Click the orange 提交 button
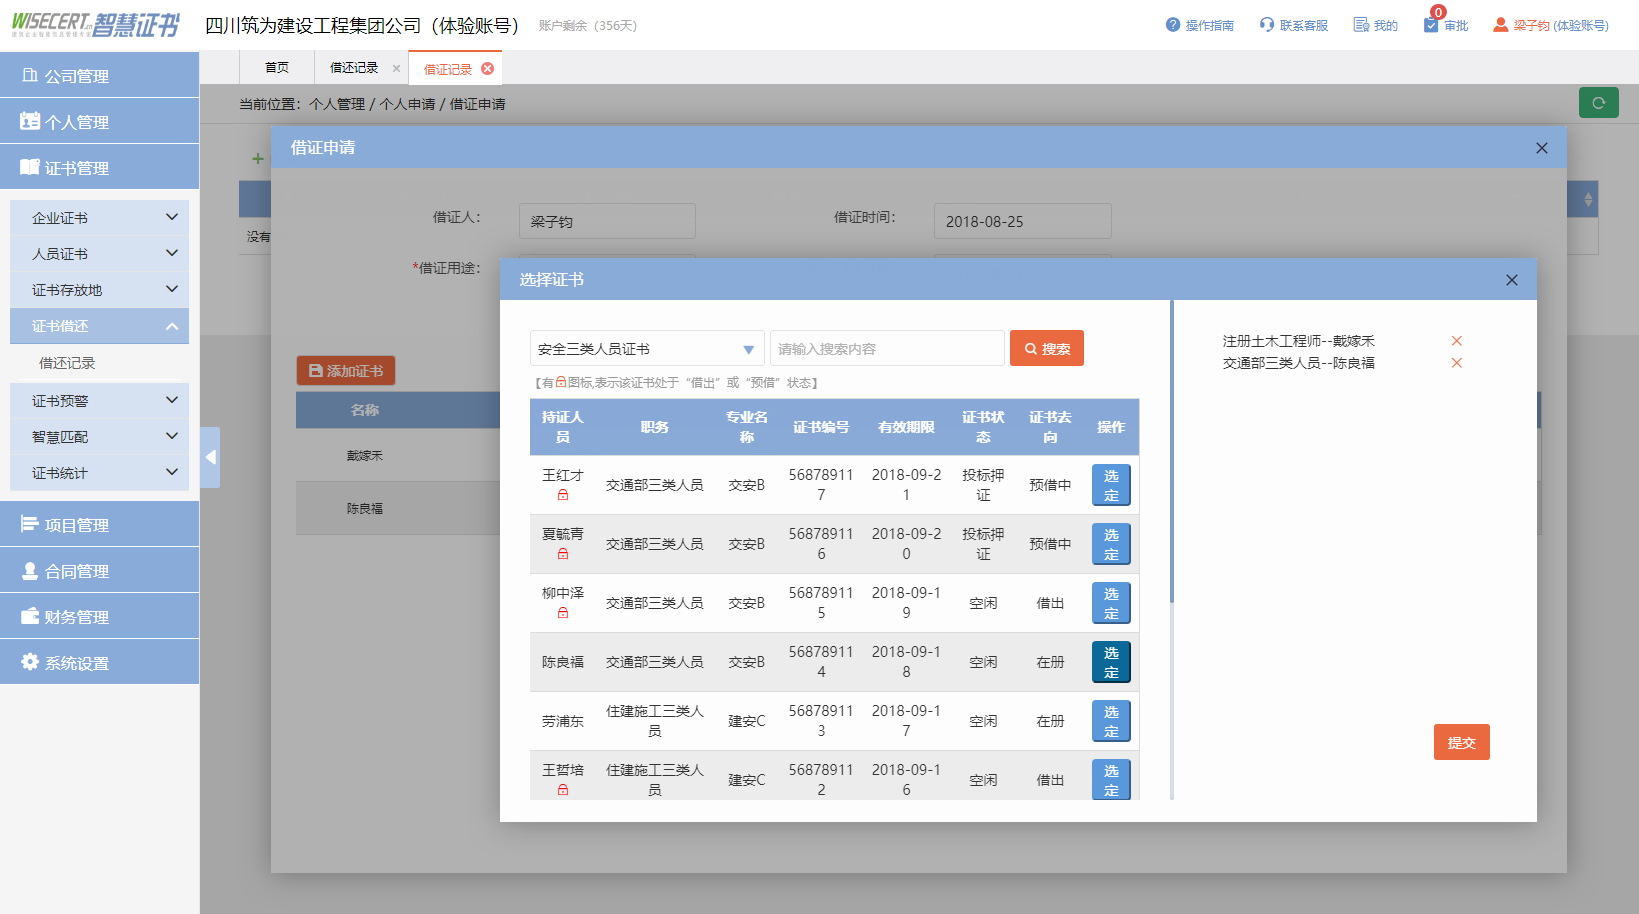 1462,742
